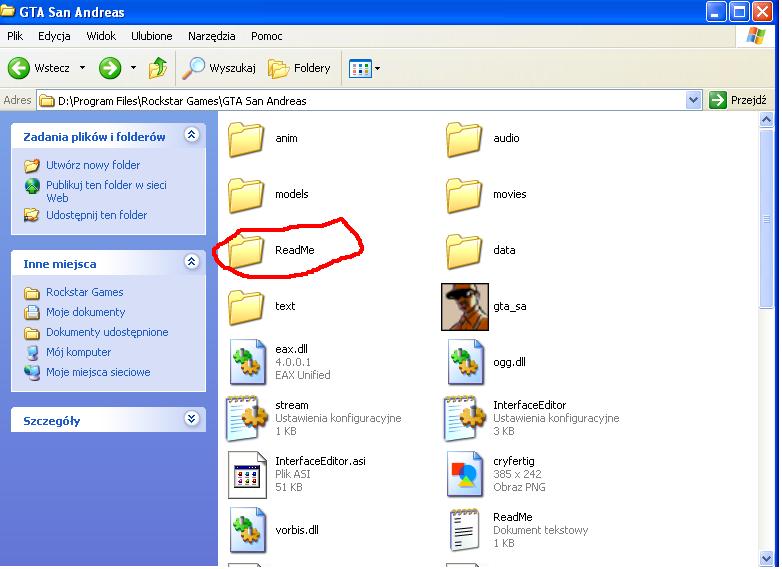782x569 pixels.
Task: Select the text folder icon
Action: pos(246,307)
